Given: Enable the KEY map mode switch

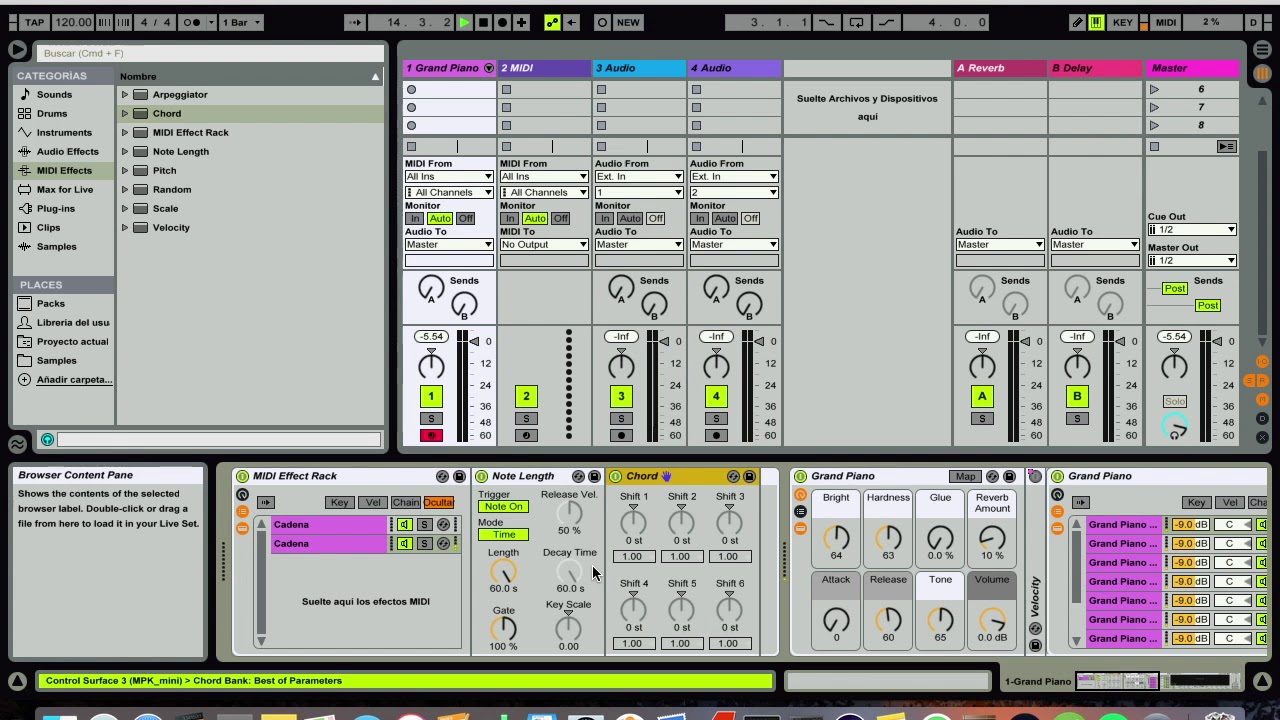Looking at the screenshot, I should [1123, 22].
